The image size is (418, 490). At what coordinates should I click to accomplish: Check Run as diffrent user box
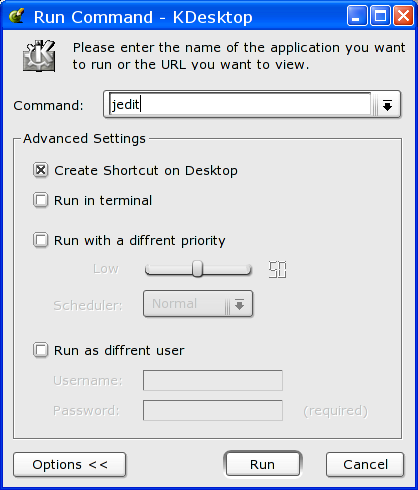point(41,350)
